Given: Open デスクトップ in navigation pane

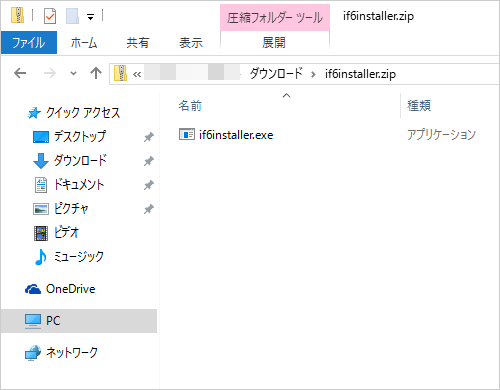Looking at the screenshot, I should click(80, 136).
